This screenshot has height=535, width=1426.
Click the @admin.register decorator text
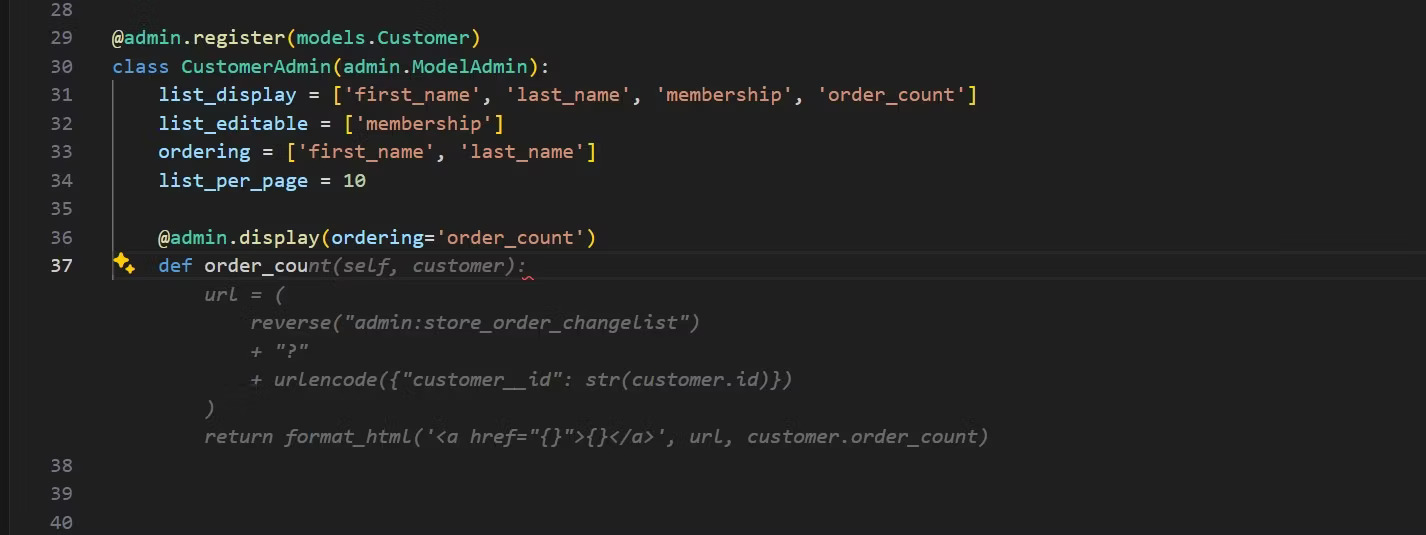[198, 38]
